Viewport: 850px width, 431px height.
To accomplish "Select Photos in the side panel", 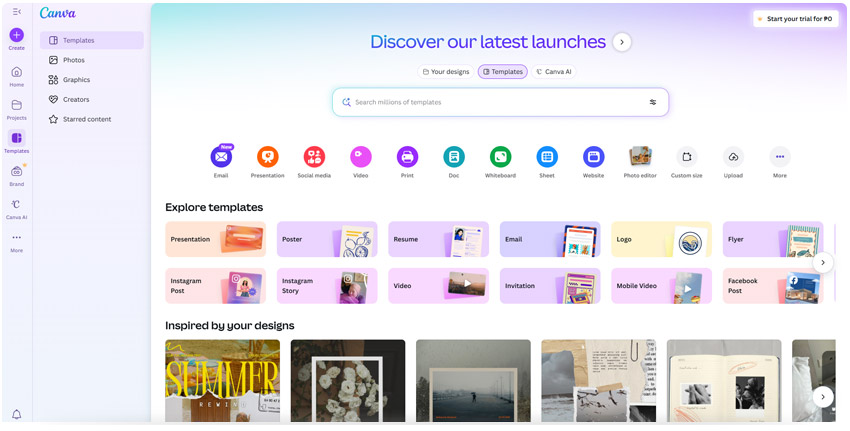I will click(x=92, y=60).
